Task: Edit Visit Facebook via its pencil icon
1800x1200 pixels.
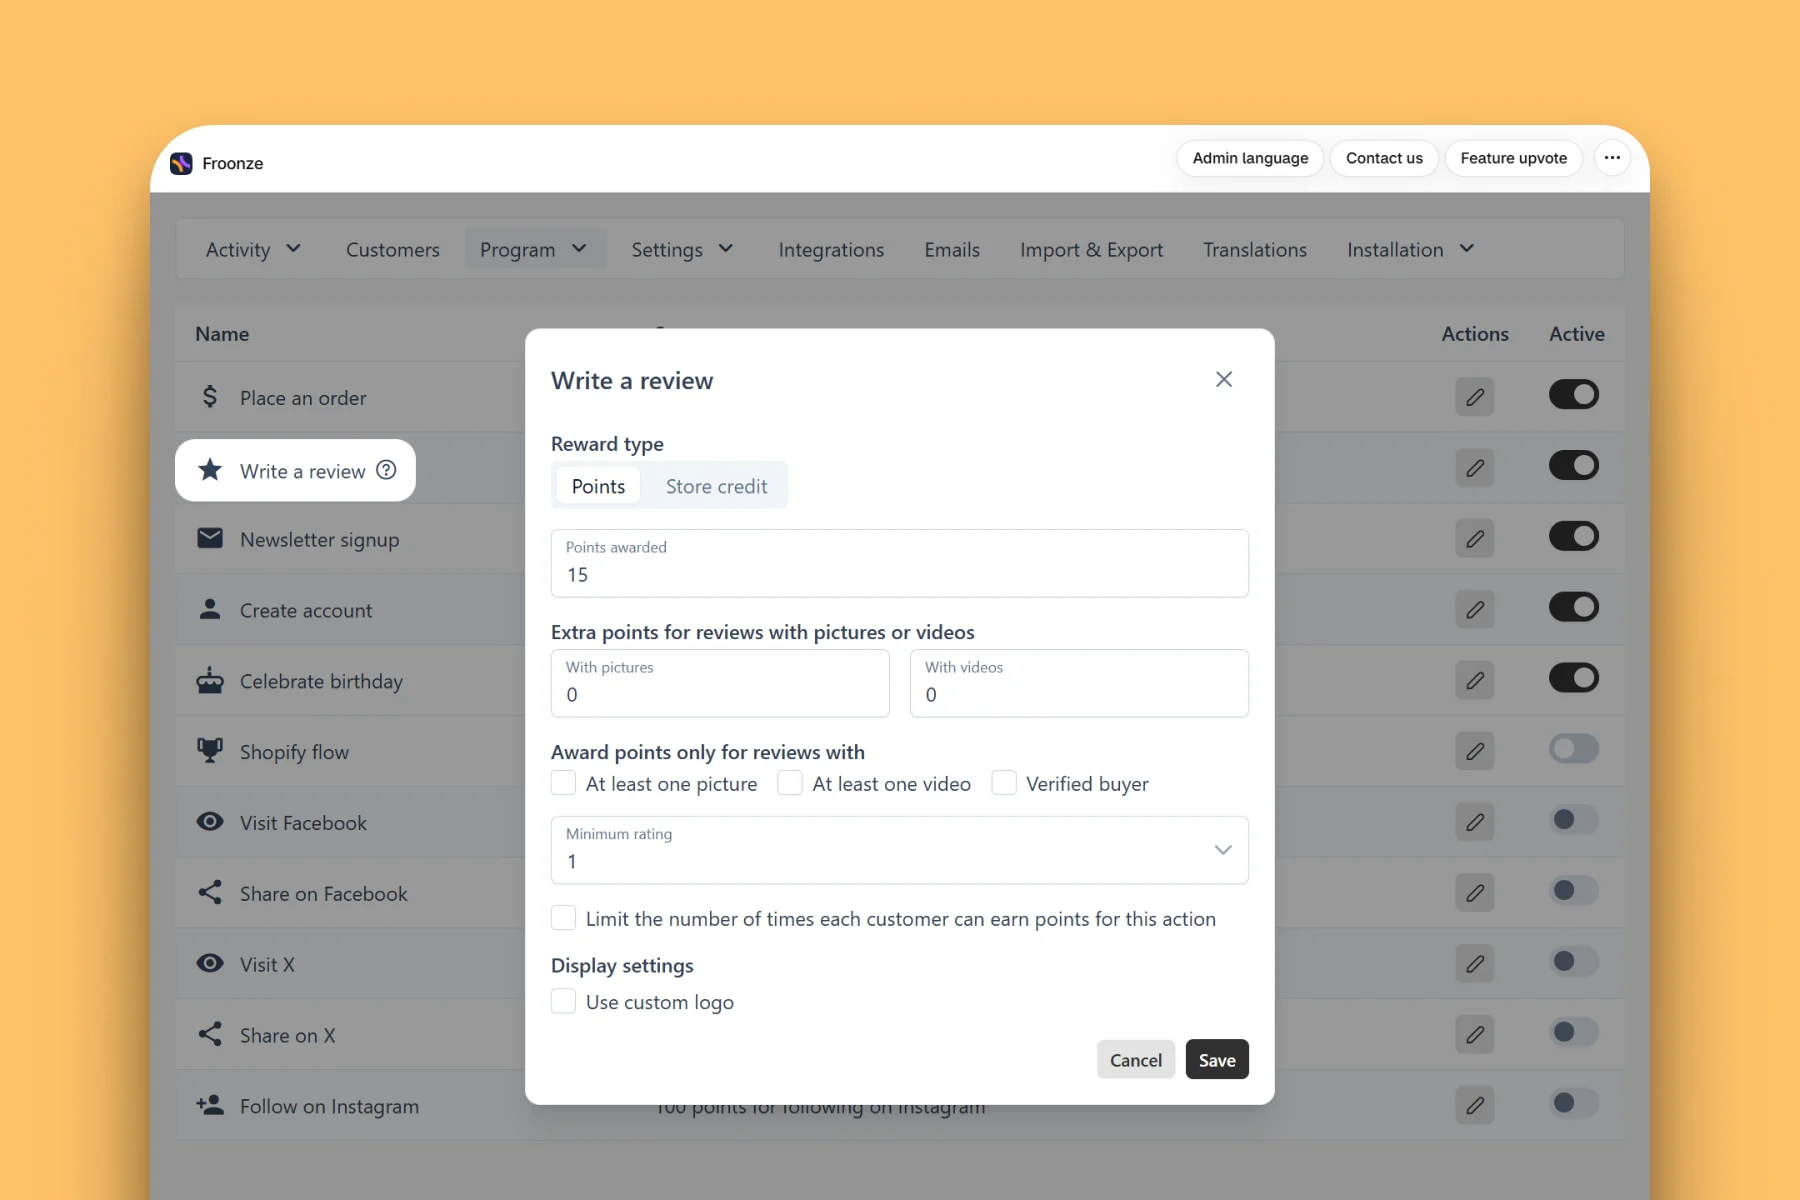Action: point(1475,823)
